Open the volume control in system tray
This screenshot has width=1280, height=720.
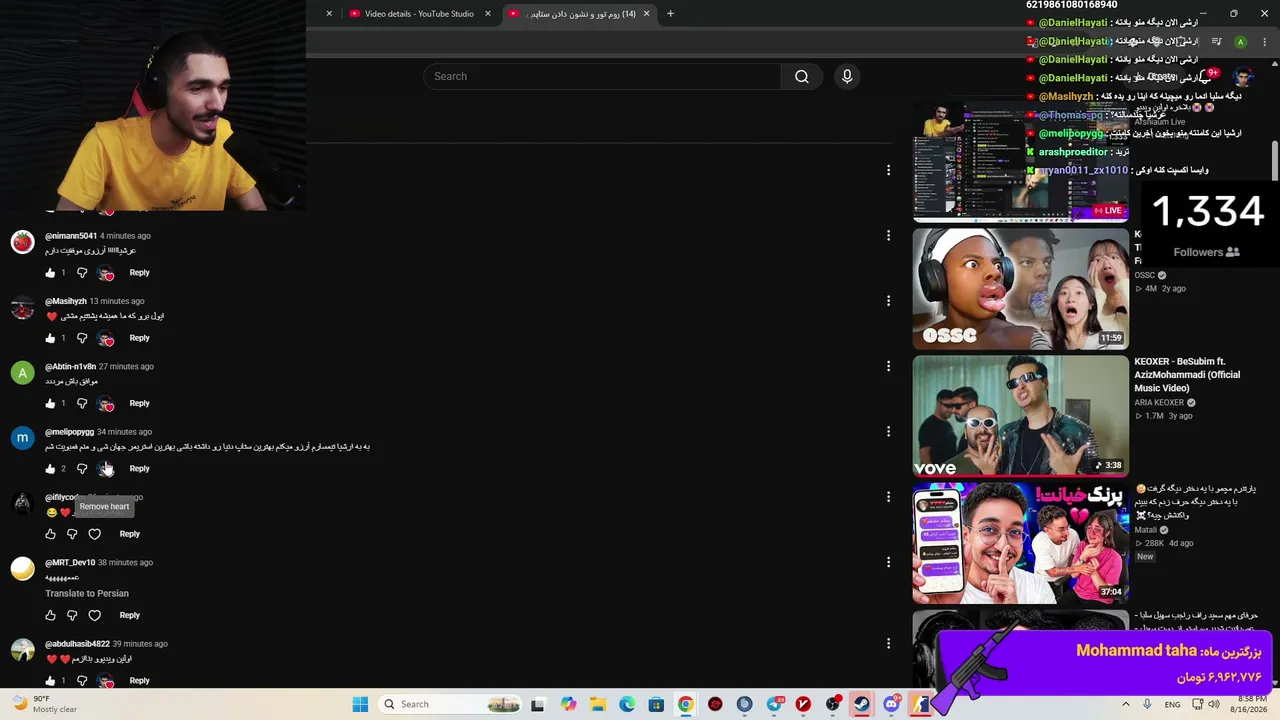(1213, 705)
